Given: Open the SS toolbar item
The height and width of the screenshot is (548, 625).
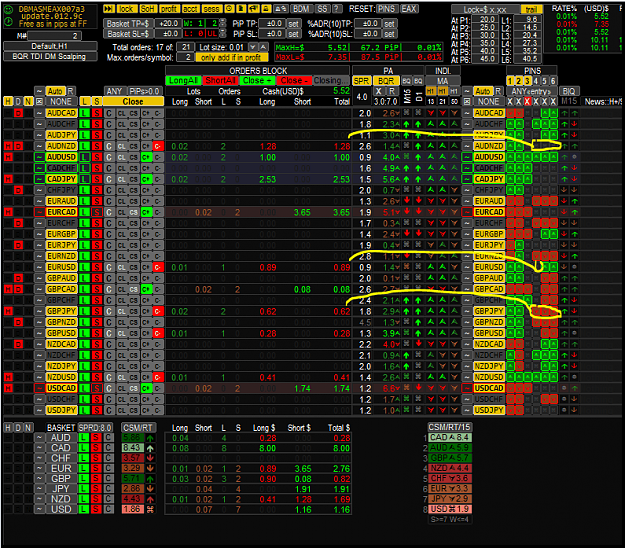Looking at the screenshot, I should [322, 9].
